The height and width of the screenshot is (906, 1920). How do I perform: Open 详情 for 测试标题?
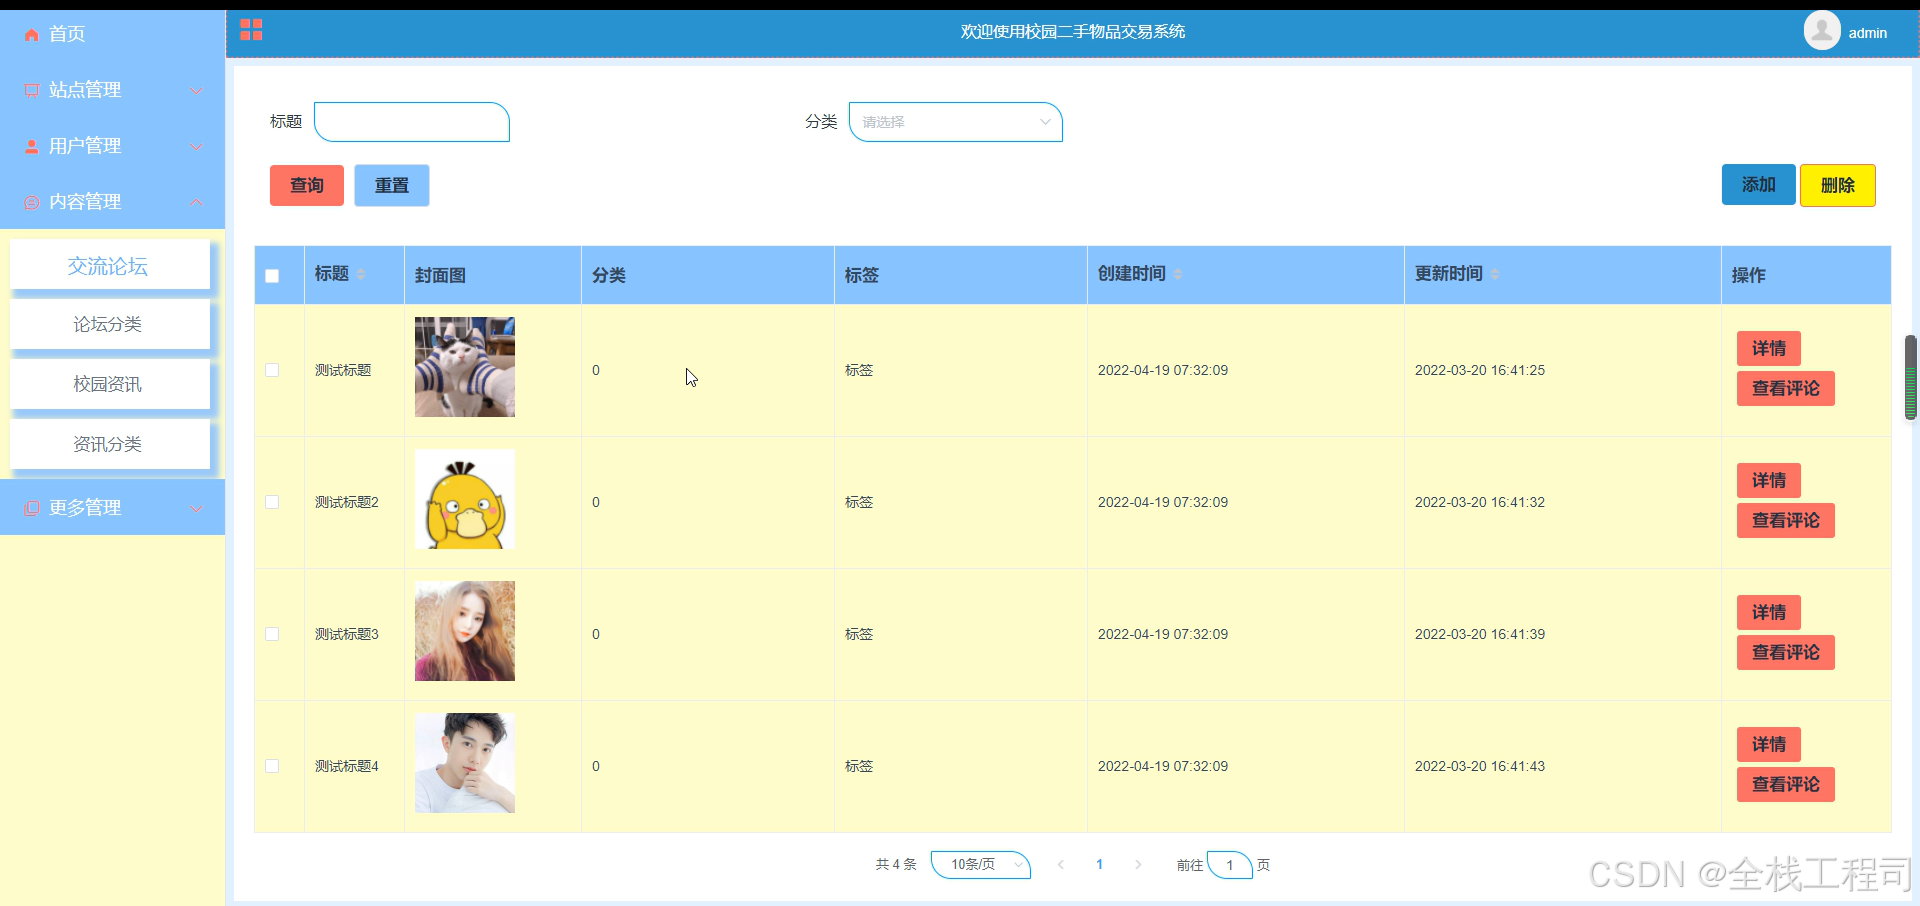point(1769,348)
